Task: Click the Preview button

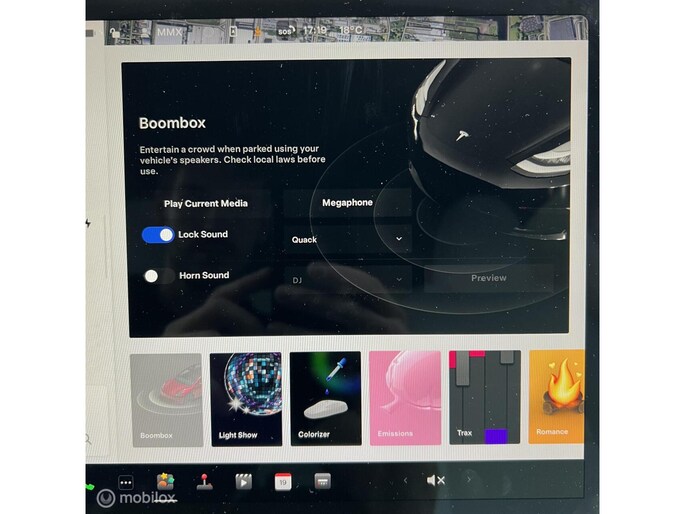Action: coord(488,278)
